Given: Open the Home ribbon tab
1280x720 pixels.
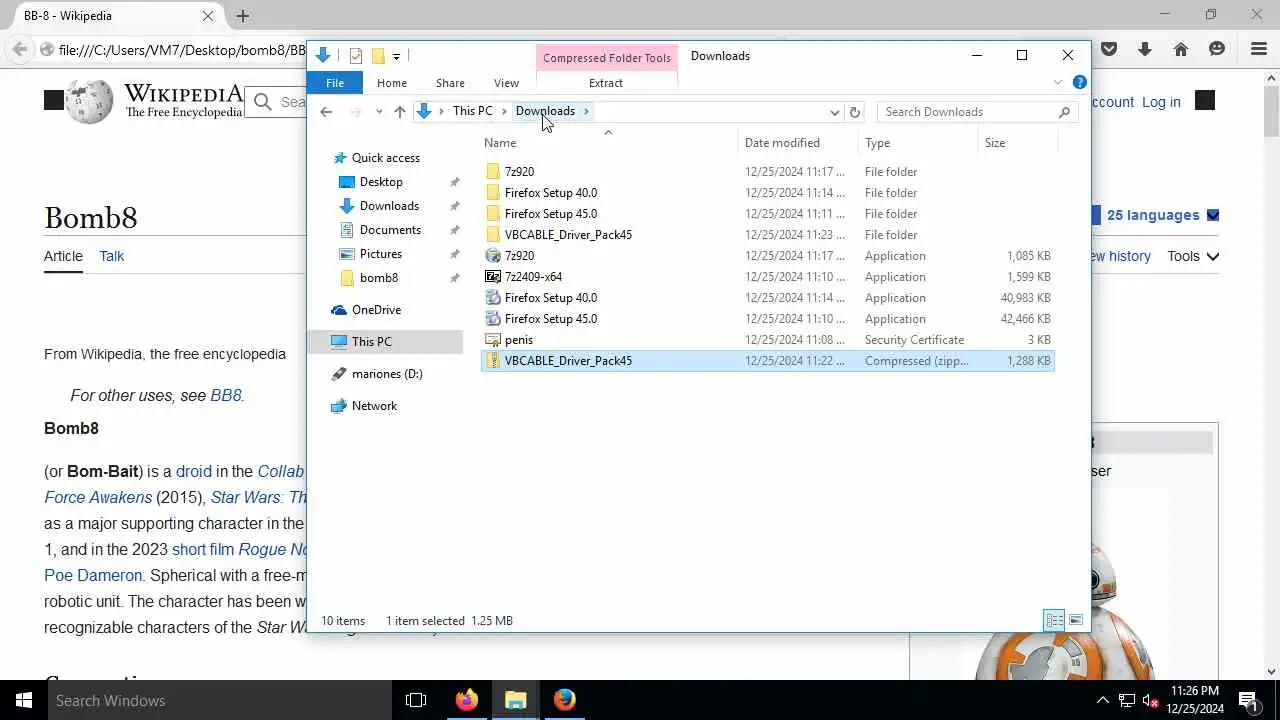Looking at the screenshot, I should pyautogui.click(x=391, y=83).
